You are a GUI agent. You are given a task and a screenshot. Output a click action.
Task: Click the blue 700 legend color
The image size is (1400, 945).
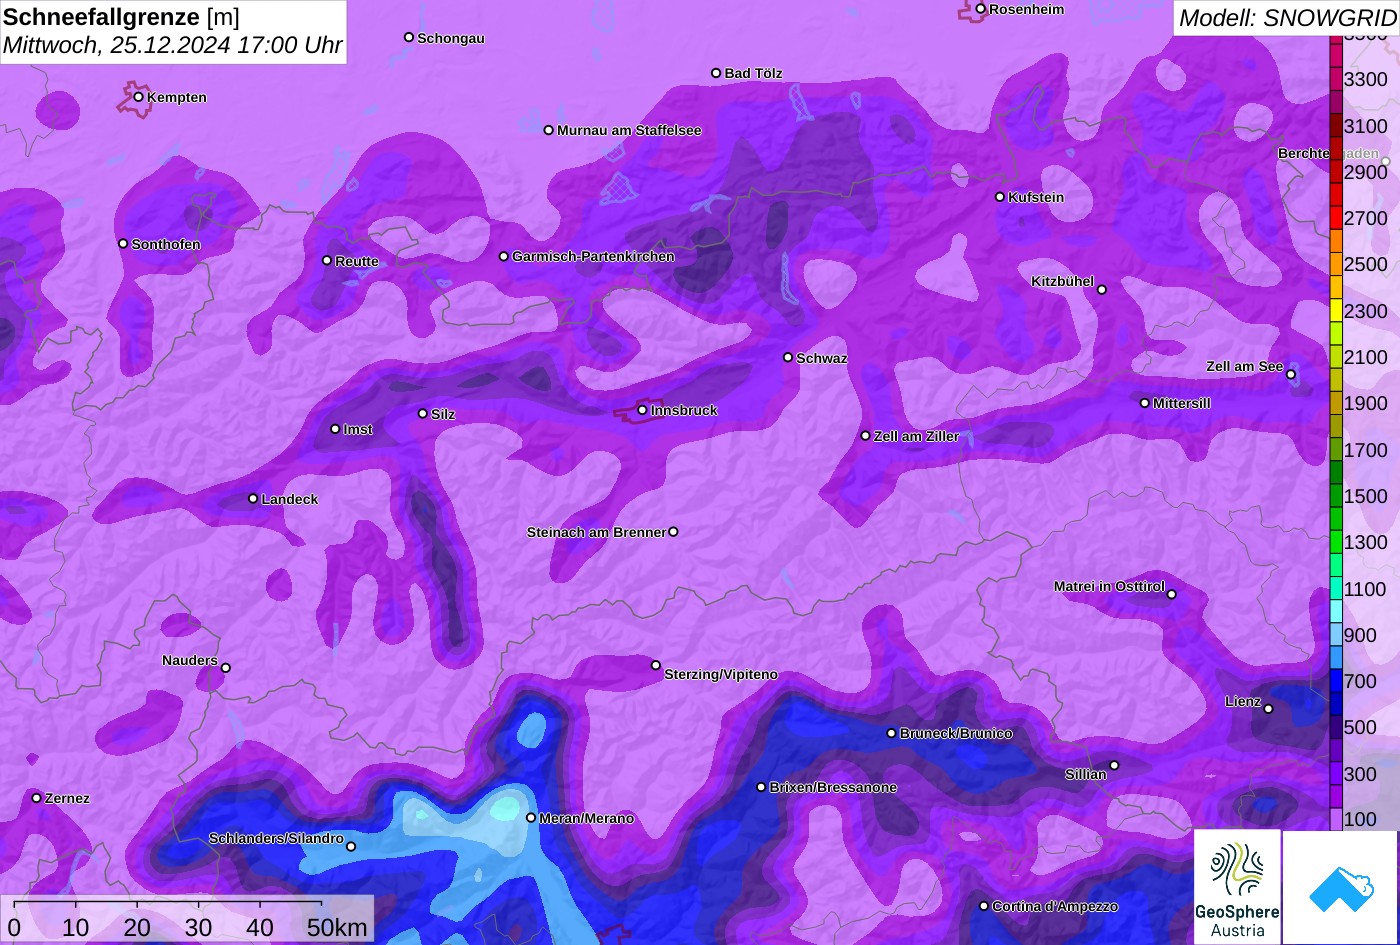tap(1335, 681)
